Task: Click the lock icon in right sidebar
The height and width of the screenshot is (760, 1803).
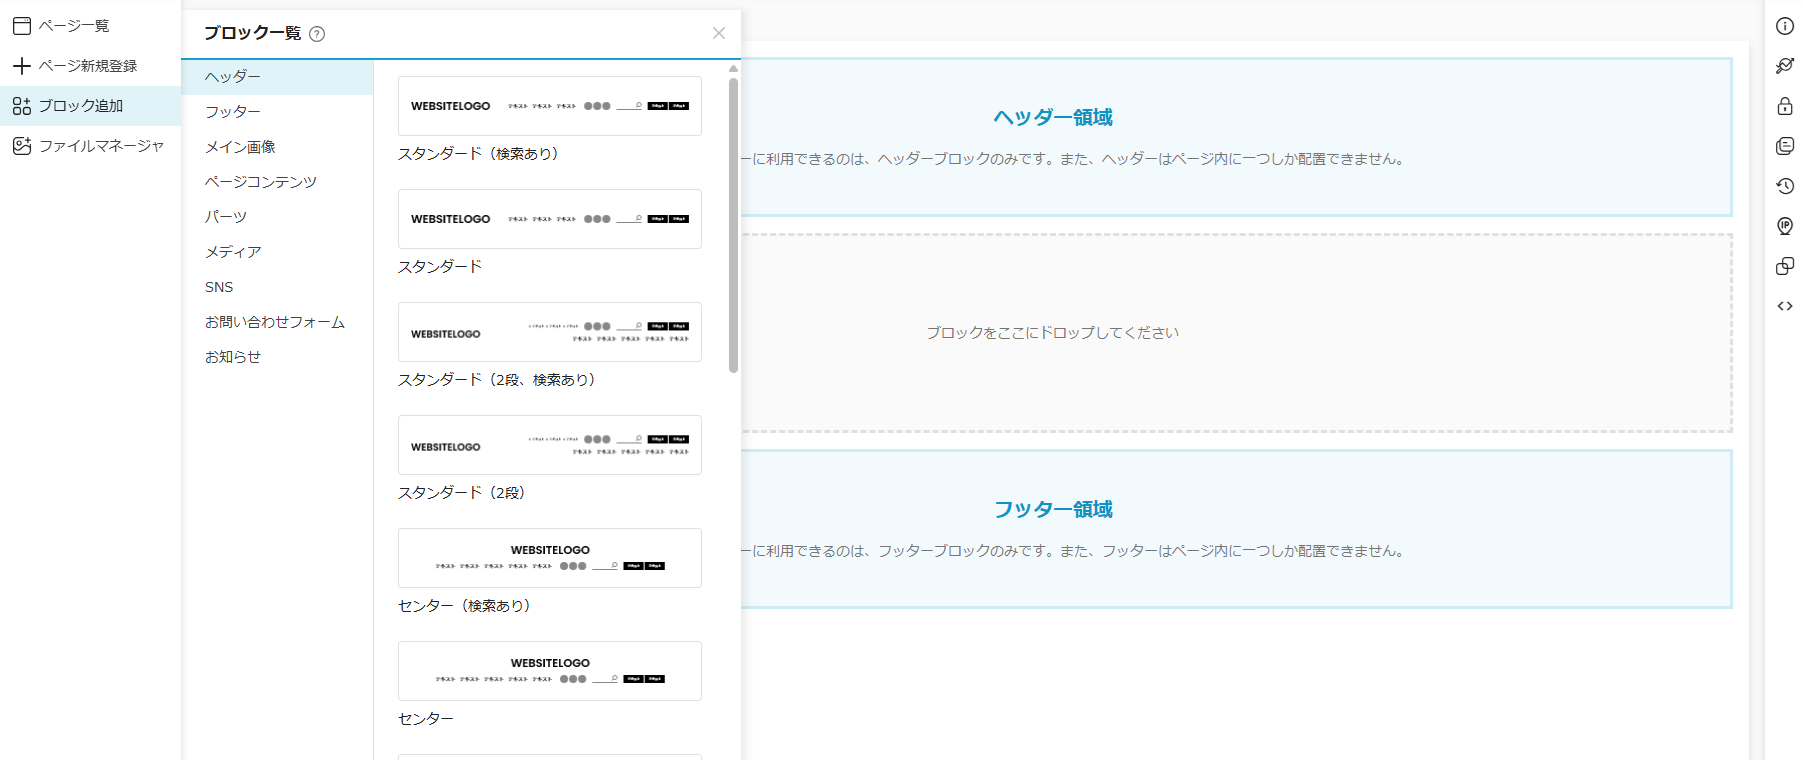Action: [x=1785, y=106]
